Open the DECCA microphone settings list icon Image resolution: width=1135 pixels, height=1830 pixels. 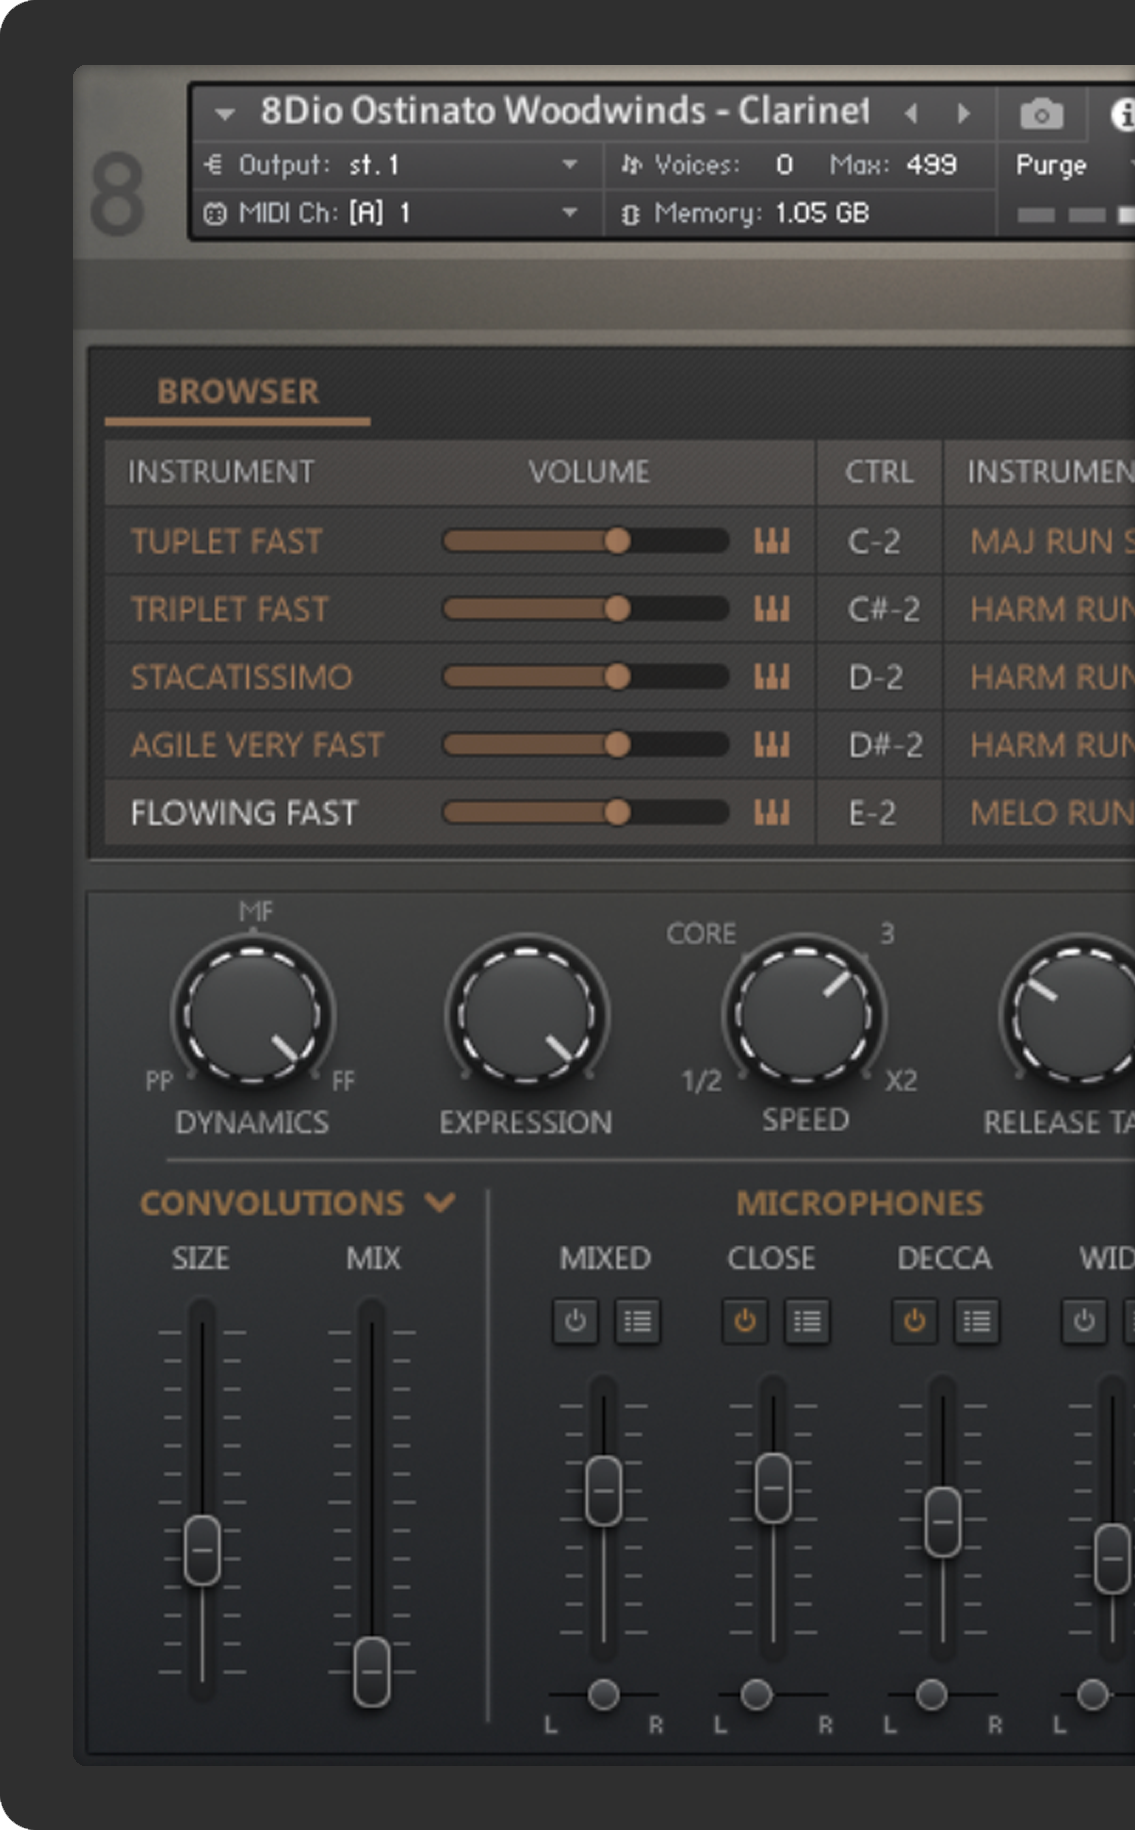click(976, 1321)
